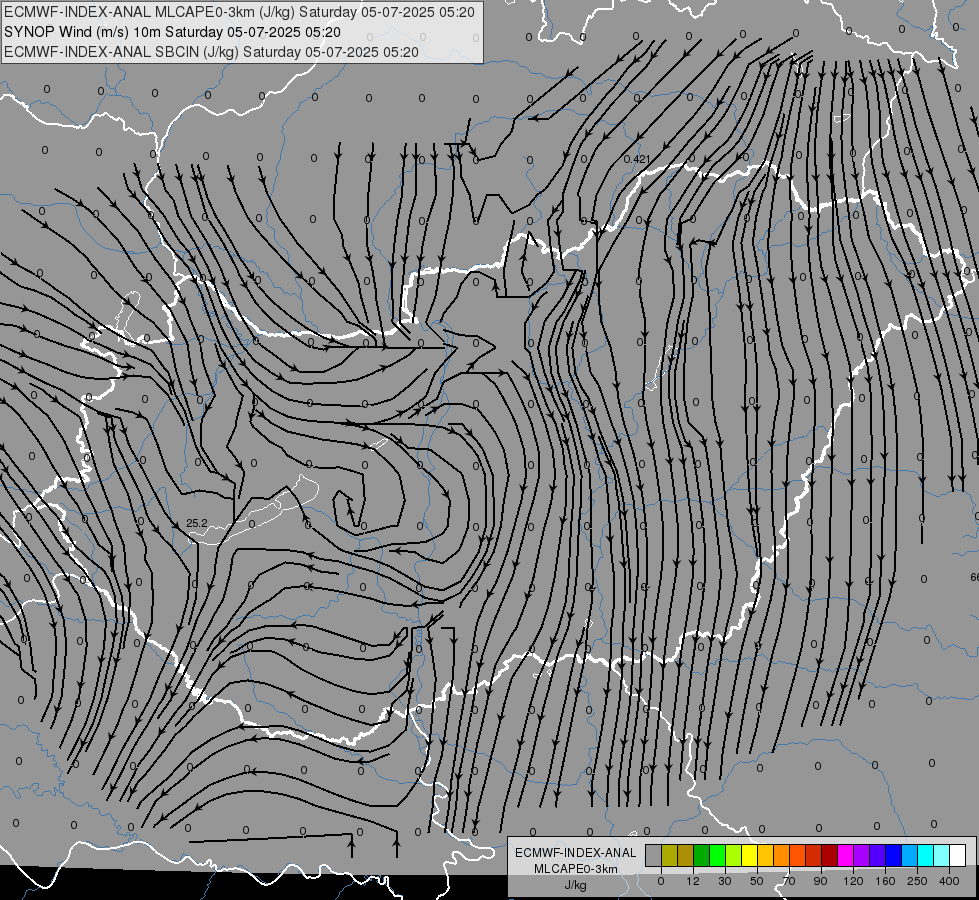The image size is (979, 900).
Task: Click the olive-yellow swatch above the 0 tick
Action: (x=669, y=855)
